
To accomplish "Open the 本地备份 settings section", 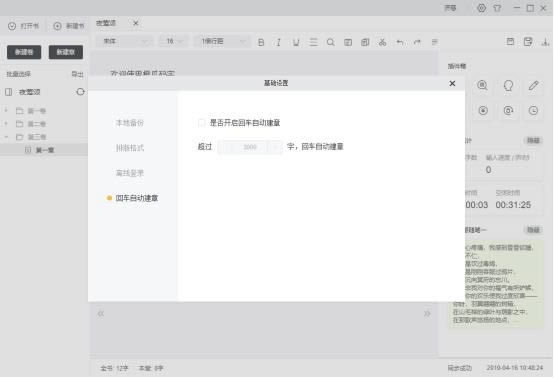I will 130,123.
